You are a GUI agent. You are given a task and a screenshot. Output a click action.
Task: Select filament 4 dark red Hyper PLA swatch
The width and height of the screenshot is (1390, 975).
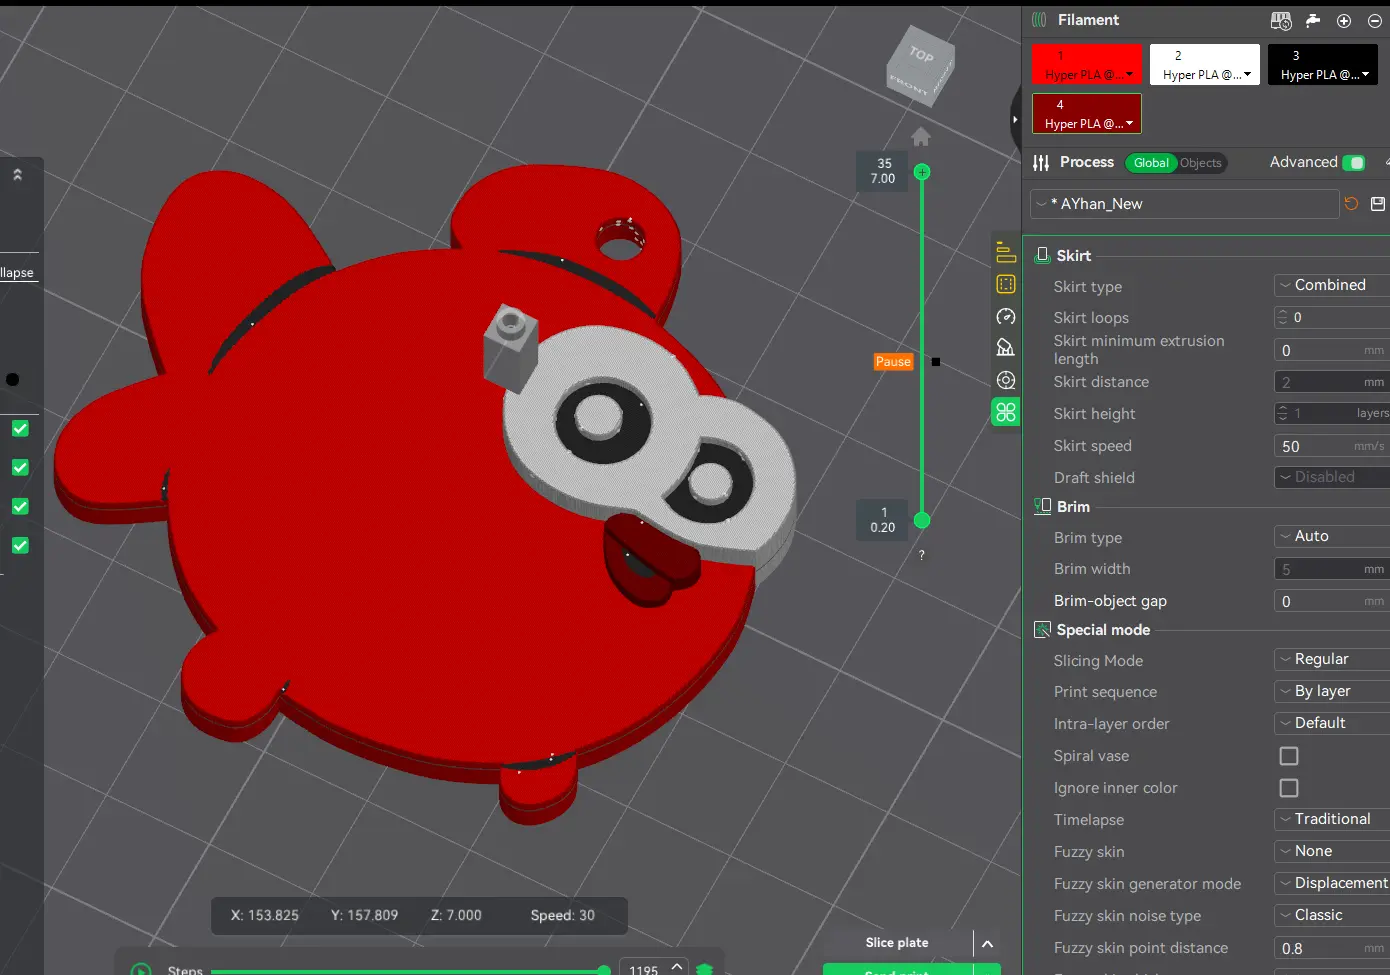click(1087, 113)
